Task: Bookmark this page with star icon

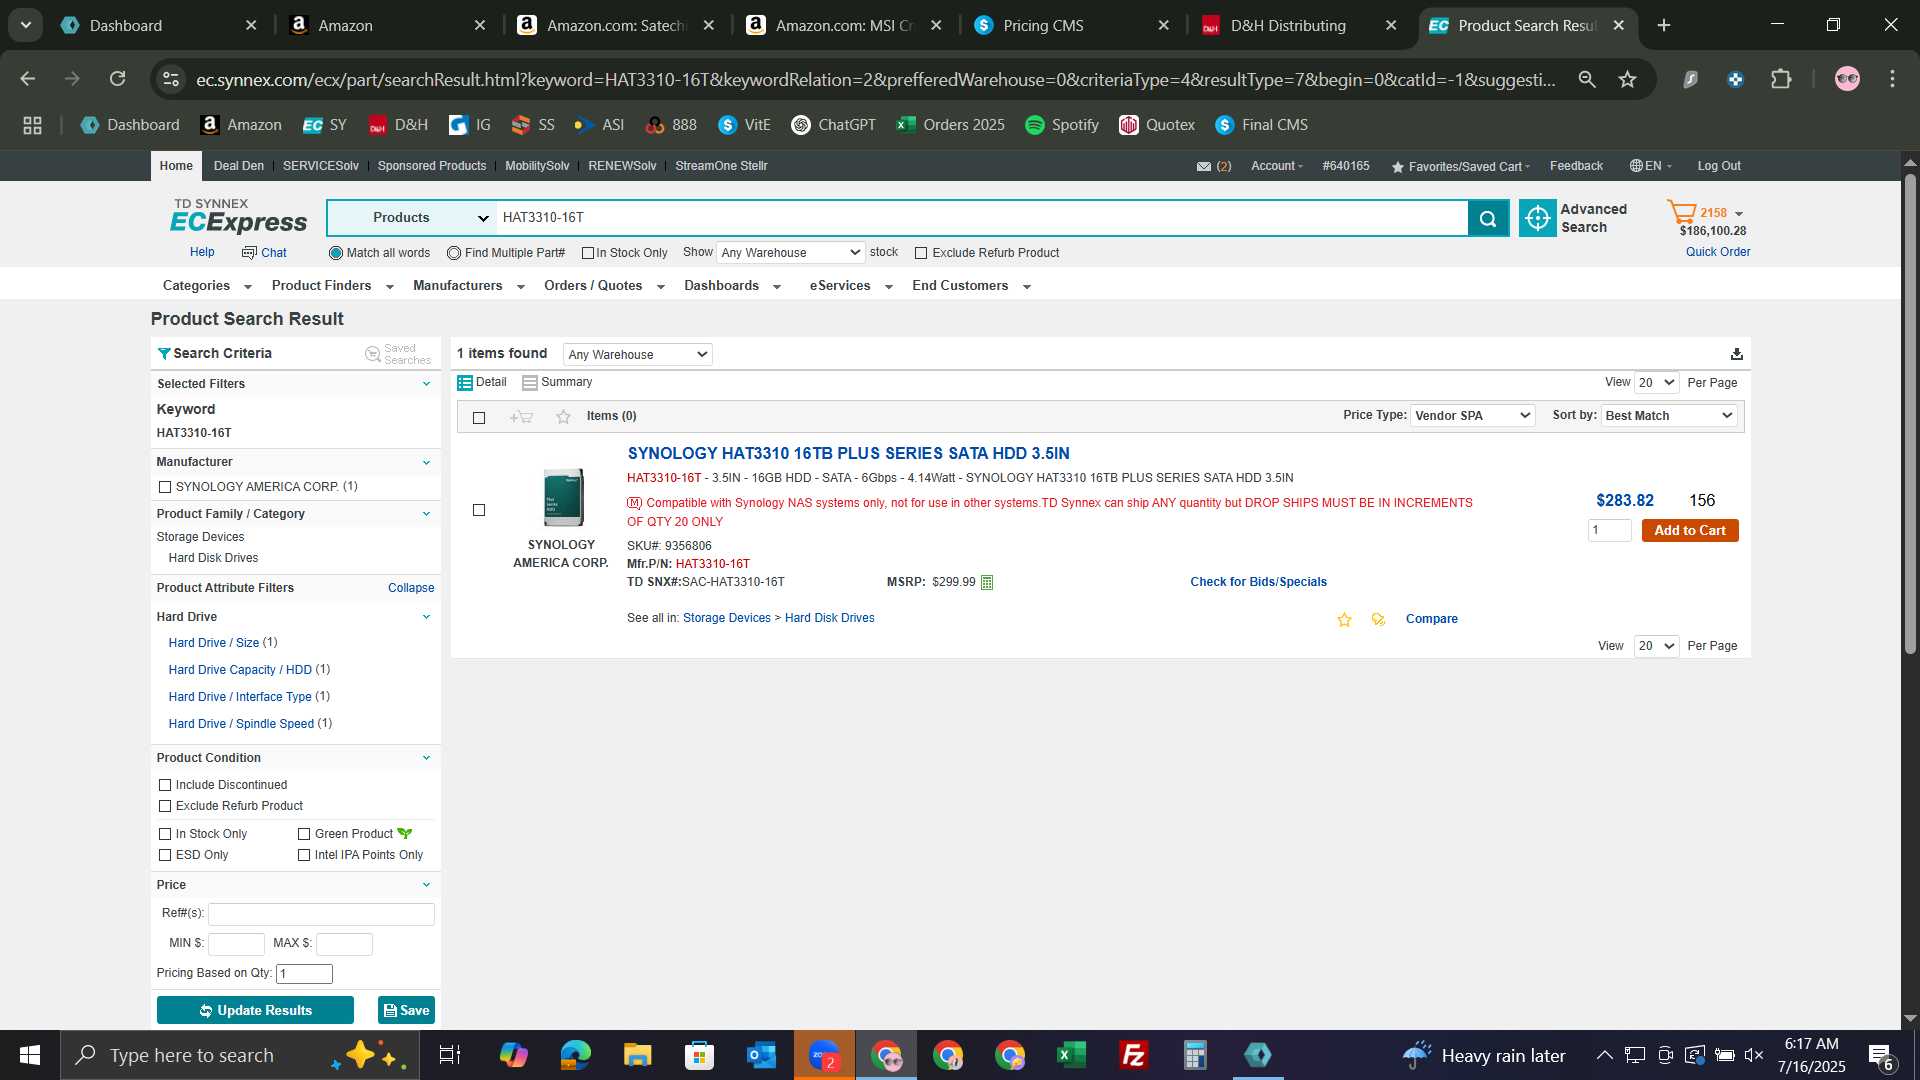Action: tap(1628, 79)
